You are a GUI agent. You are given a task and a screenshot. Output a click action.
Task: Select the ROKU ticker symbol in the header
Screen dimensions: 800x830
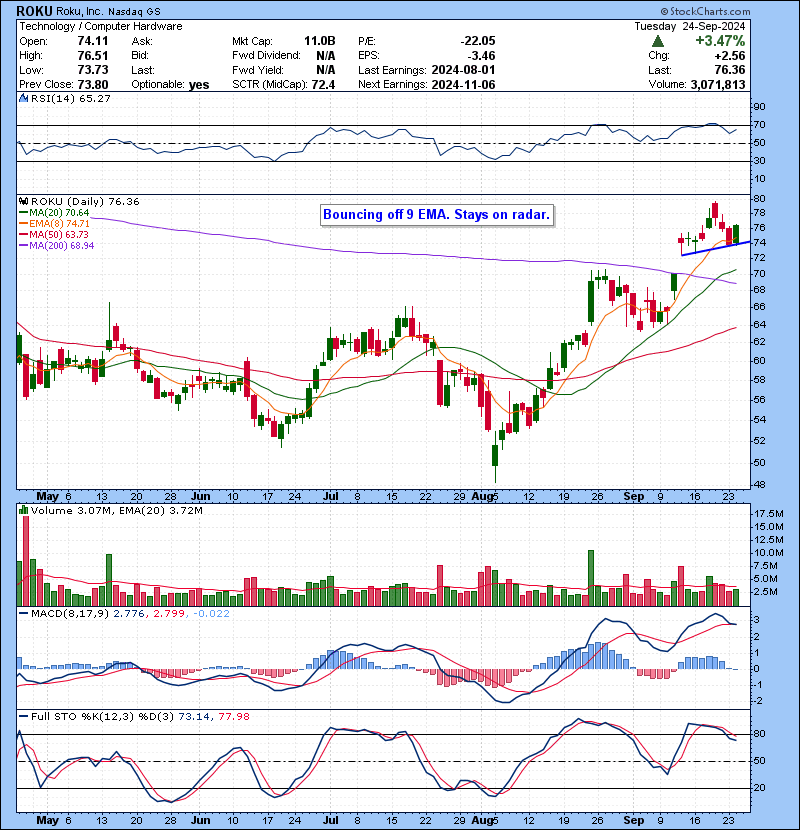click(x=34, y=11)
